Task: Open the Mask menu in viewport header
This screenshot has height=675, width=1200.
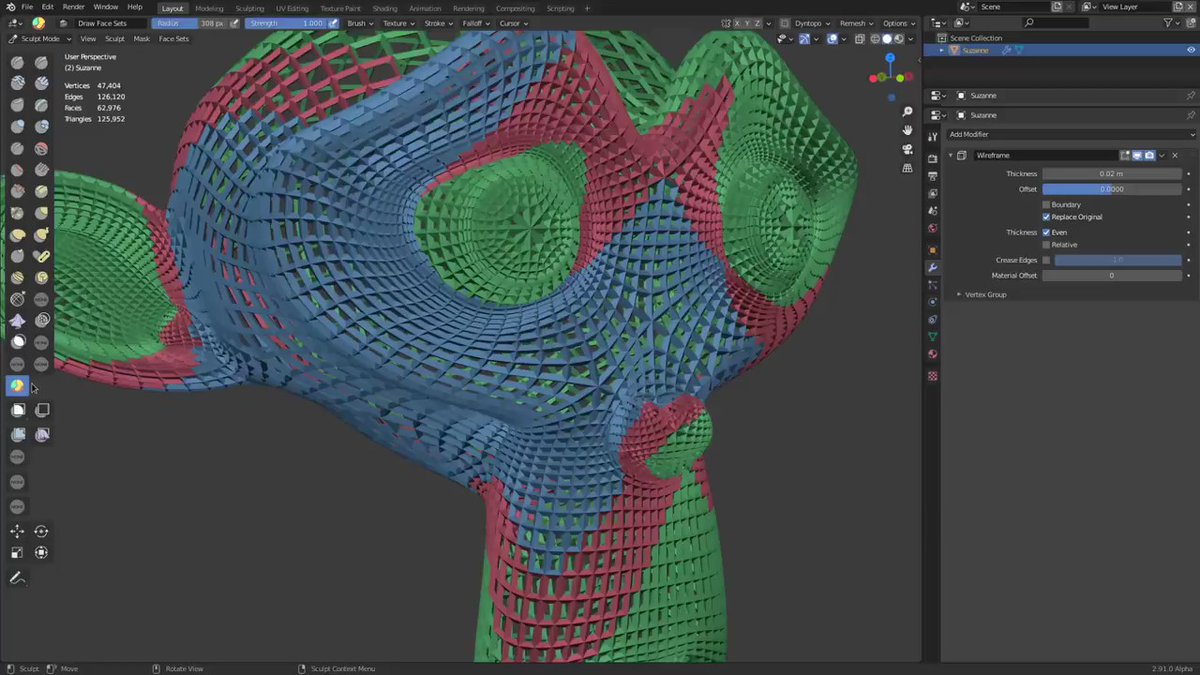Action: click(x=142, y=39)
